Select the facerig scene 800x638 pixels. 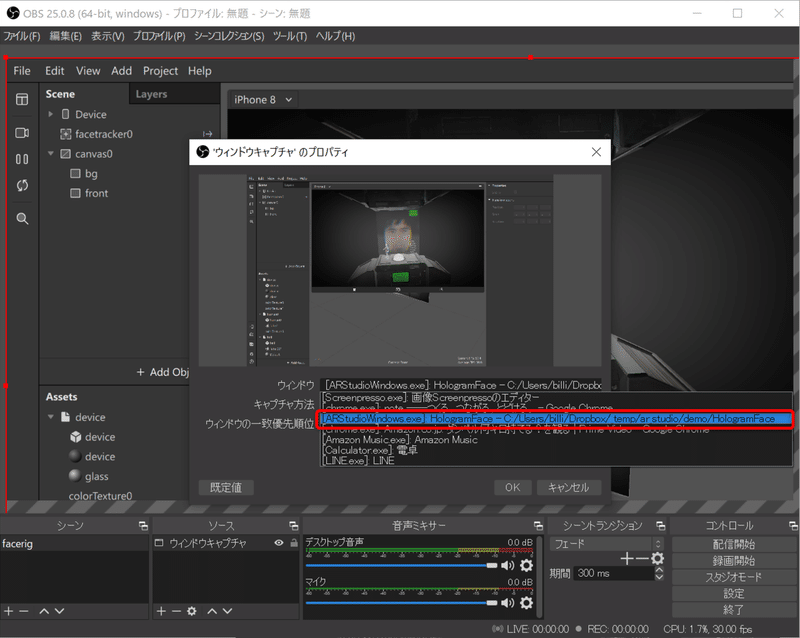[x=74, y=544]
